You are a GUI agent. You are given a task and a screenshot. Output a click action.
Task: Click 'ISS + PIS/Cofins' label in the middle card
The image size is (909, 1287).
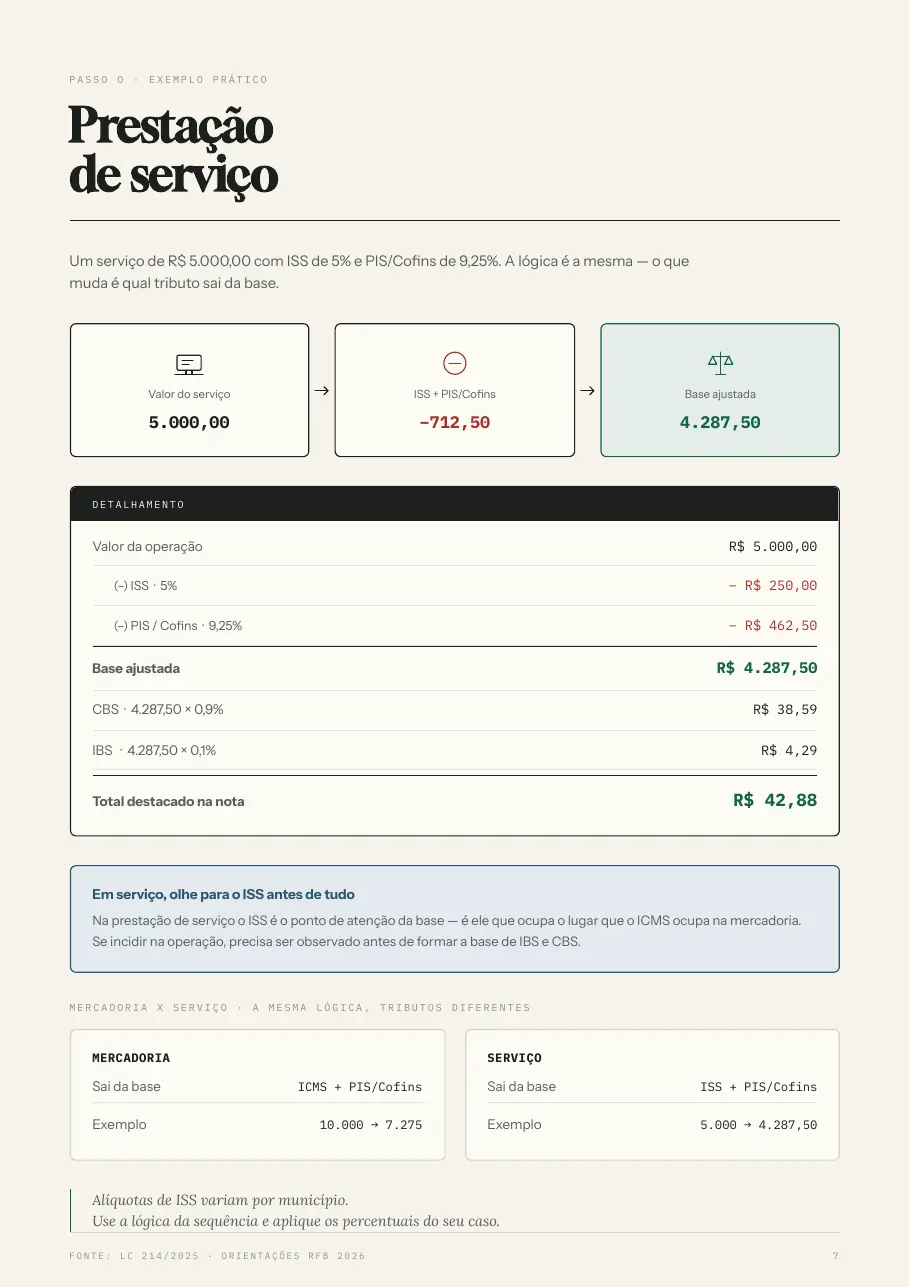point(455,394)
